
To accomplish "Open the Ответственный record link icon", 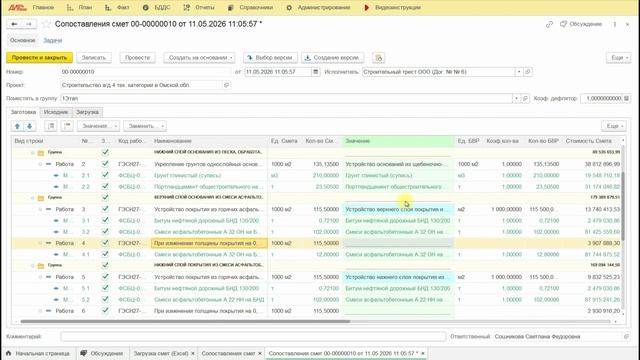I will pyautogui.click(x=626, y=336).
